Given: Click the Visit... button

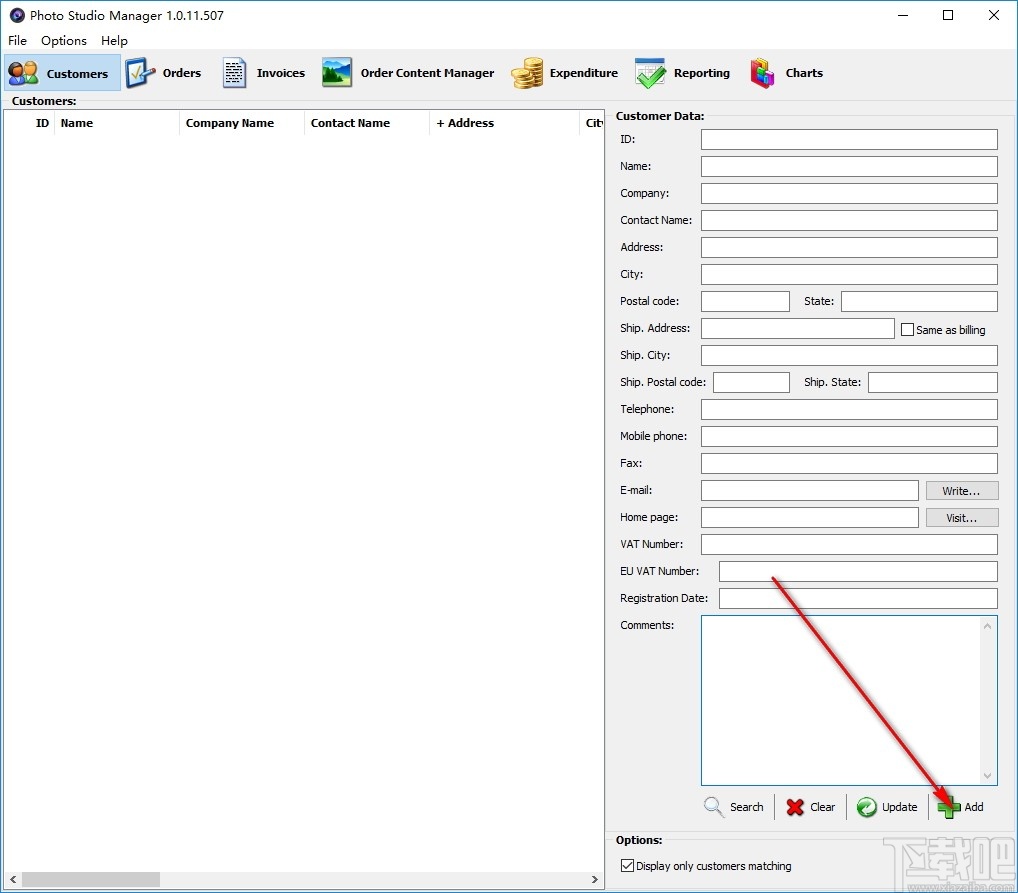Looking at the screenshot, I should coord(962,518).
